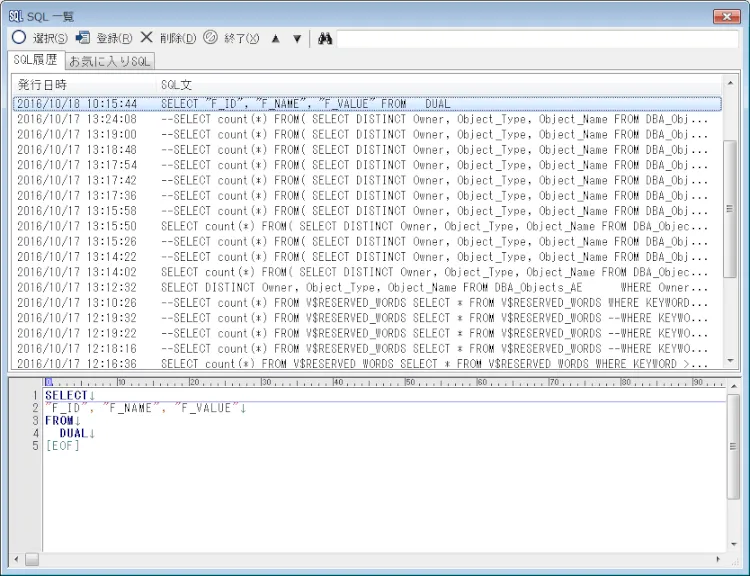This screenshot has height=576, width=750.
Task: Select the row dated 2016/10/17 13:17:42
Action: [x=367, y=180]
